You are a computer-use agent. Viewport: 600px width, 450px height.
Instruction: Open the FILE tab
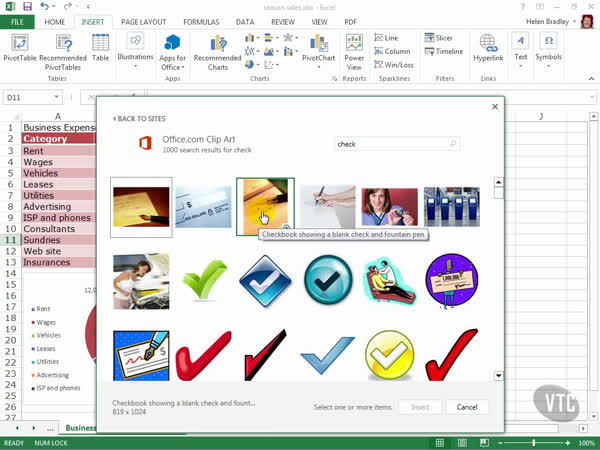(17, 22)
